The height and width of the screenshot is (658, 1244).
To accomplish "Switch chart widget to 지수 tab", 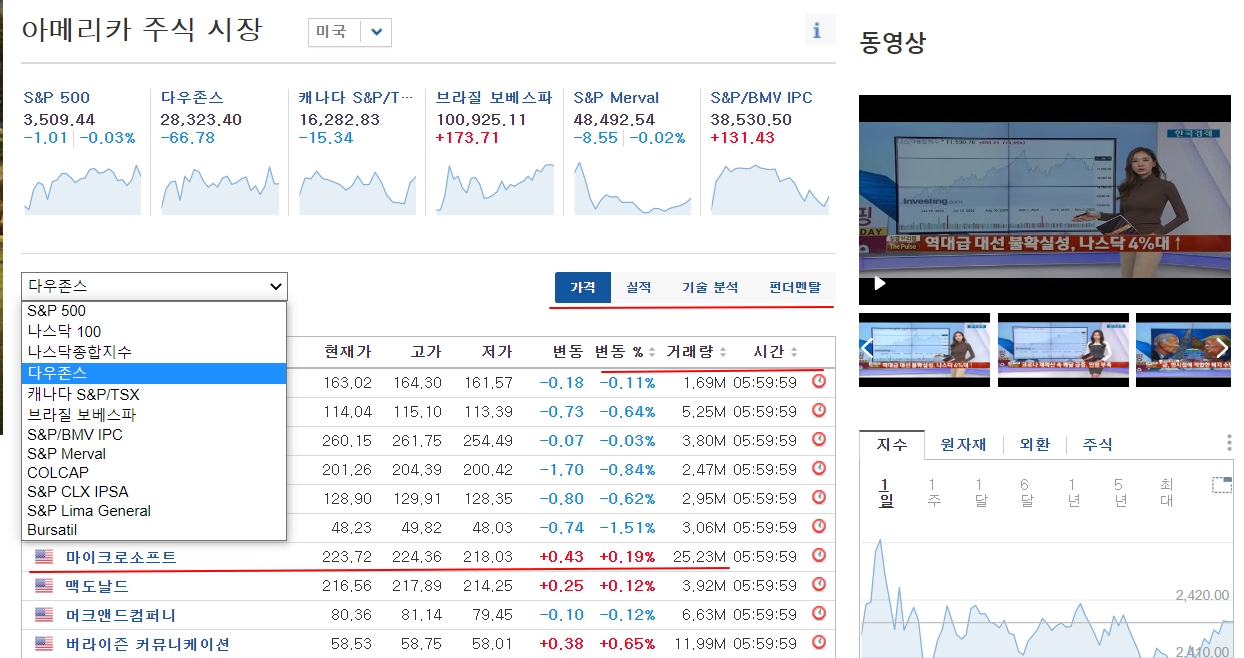I will [892, 445].
